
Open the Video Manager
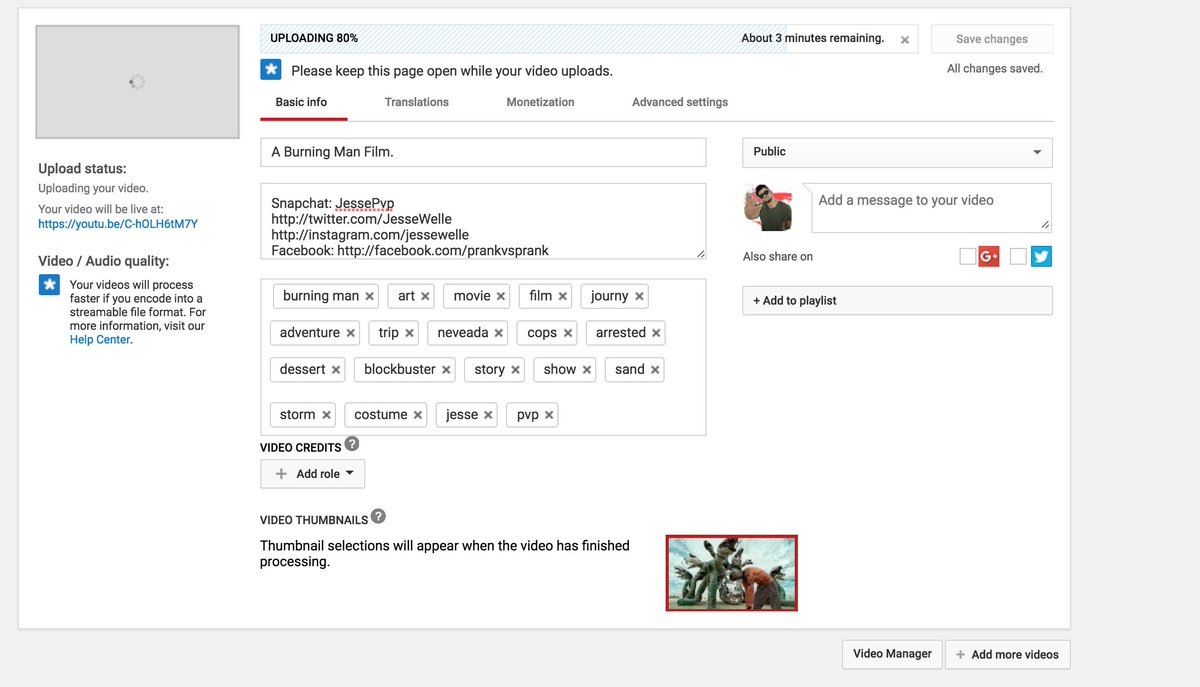coord(892,654)
